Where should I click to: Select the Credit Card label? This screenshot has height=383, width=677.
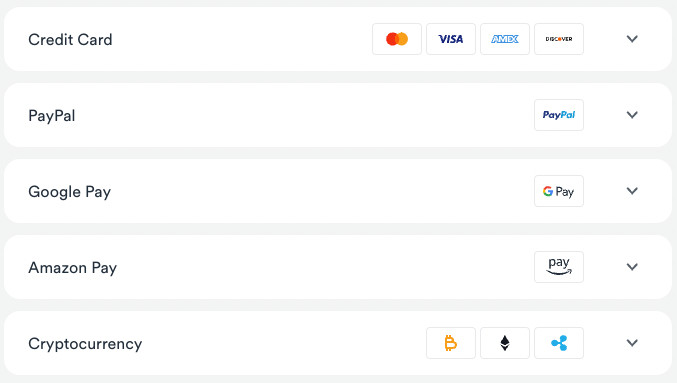(70, 40)
